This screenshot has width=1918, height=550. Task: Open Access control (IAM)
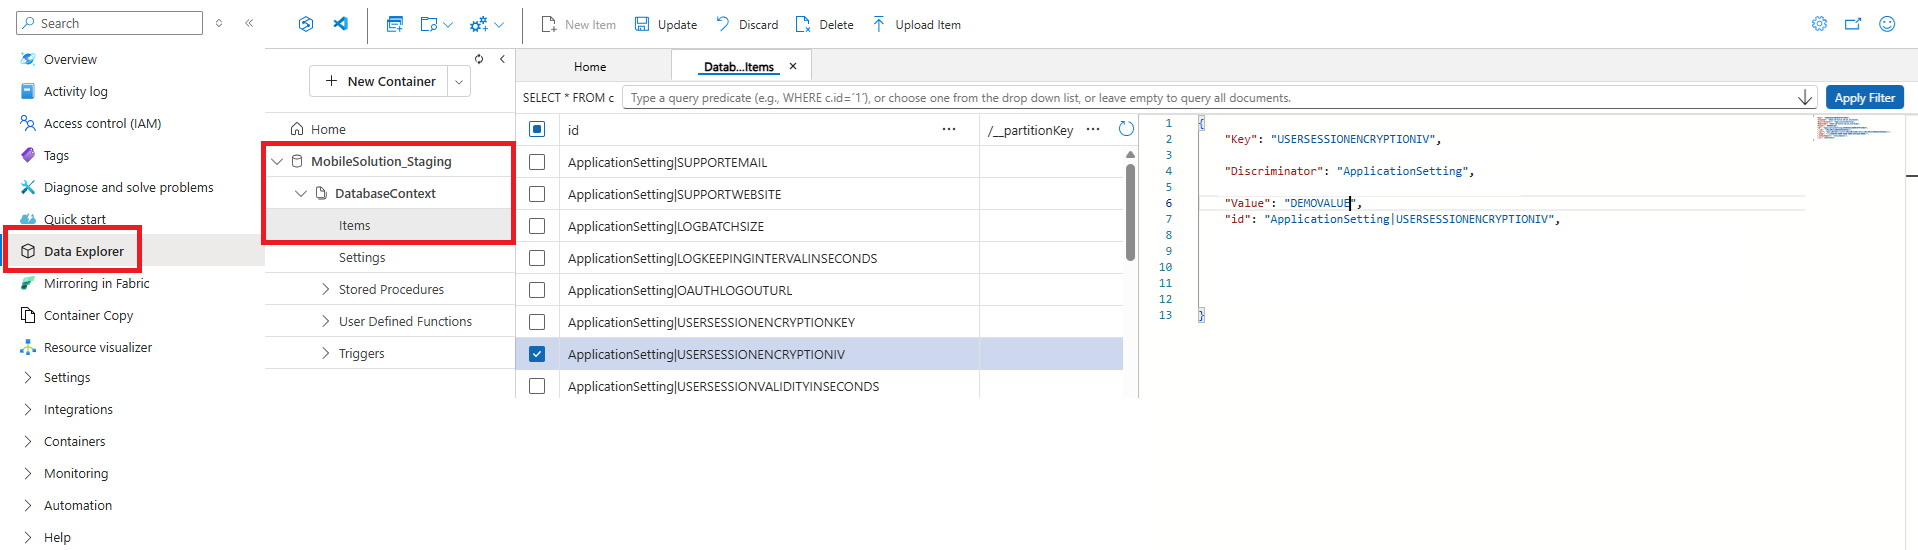[x=102, y=123]
